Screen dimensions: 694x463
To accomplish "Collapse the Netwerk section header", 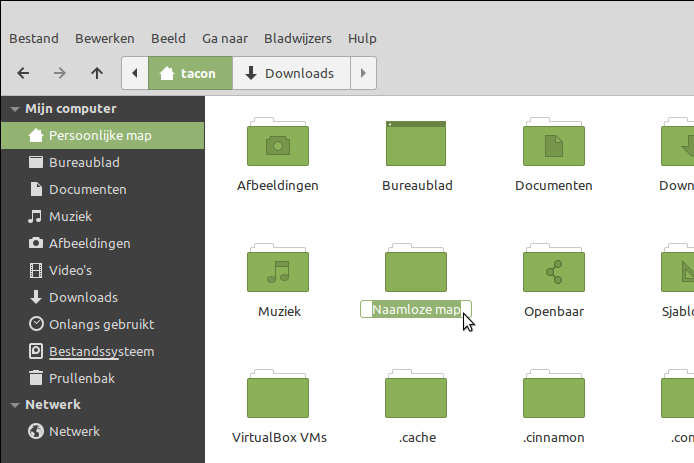I will pos(15,405).
